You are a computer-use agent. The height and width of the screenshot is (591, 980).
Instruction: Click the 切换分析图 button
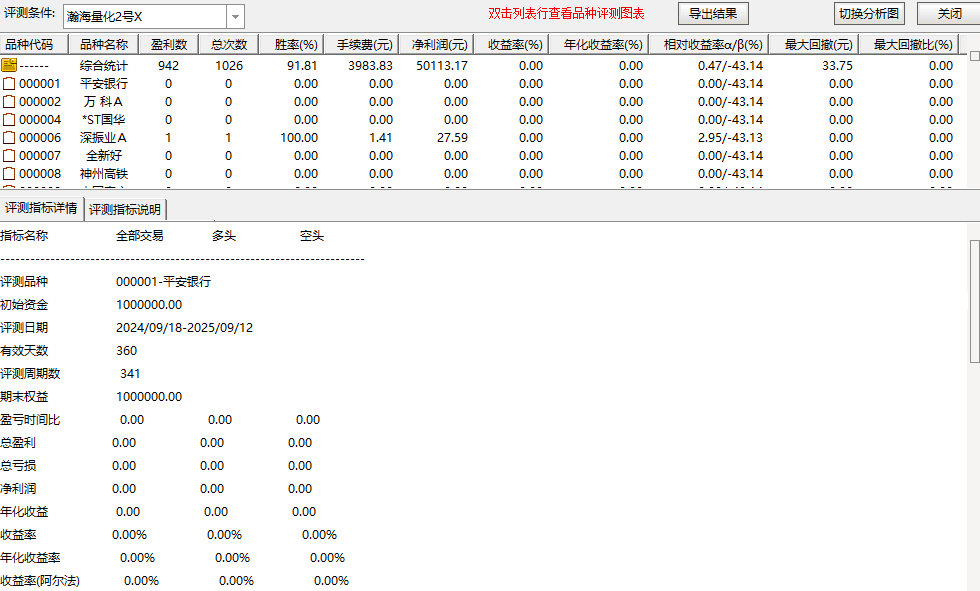[x=869, y=13]
